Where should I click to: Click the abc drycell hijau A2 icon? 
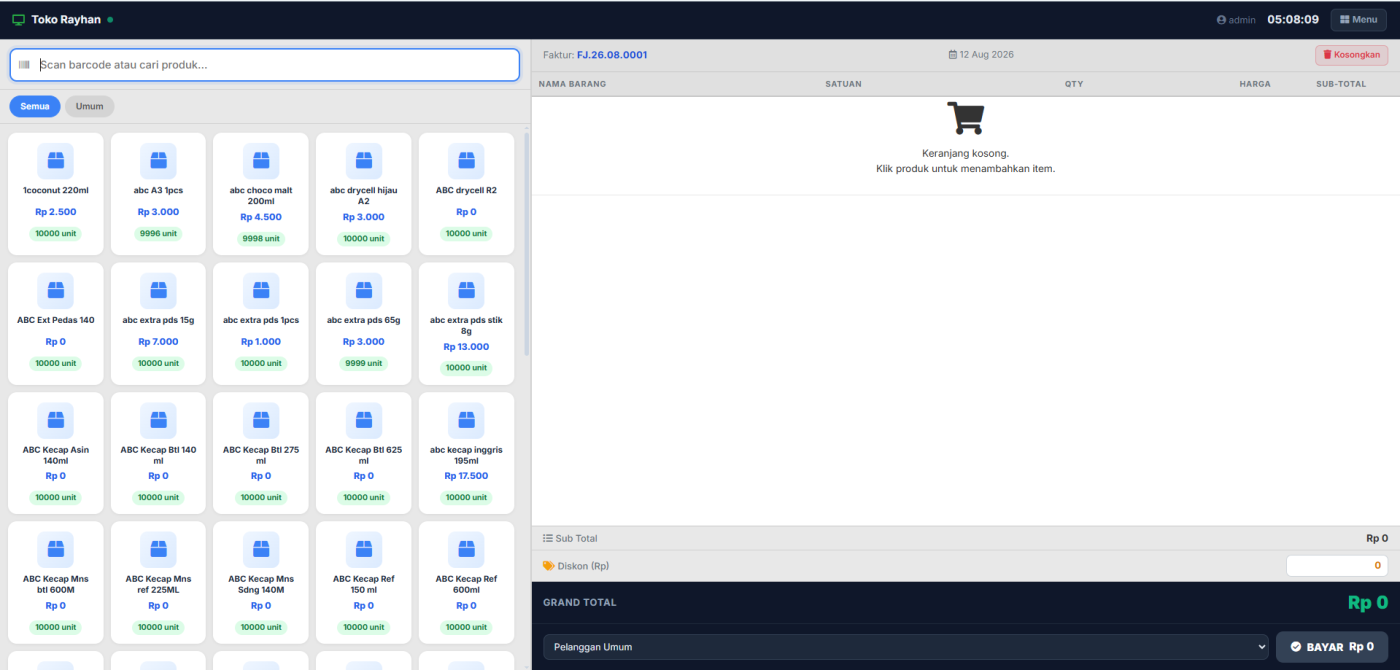click(x=364, y=161)
